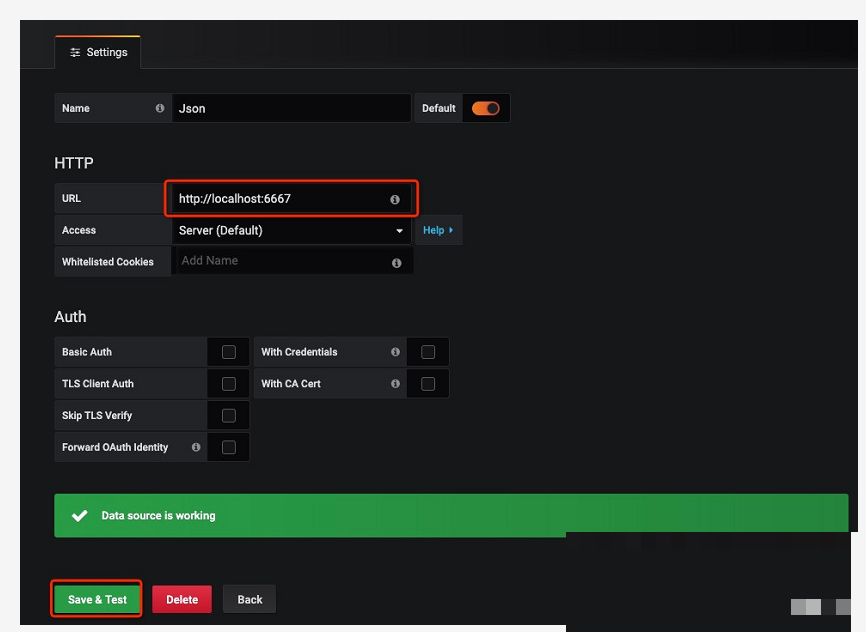Image resolution: width=866 pixels, height=632 pixels.
Task: Click the info icon inside the URL field
Action: pos(394,199)
